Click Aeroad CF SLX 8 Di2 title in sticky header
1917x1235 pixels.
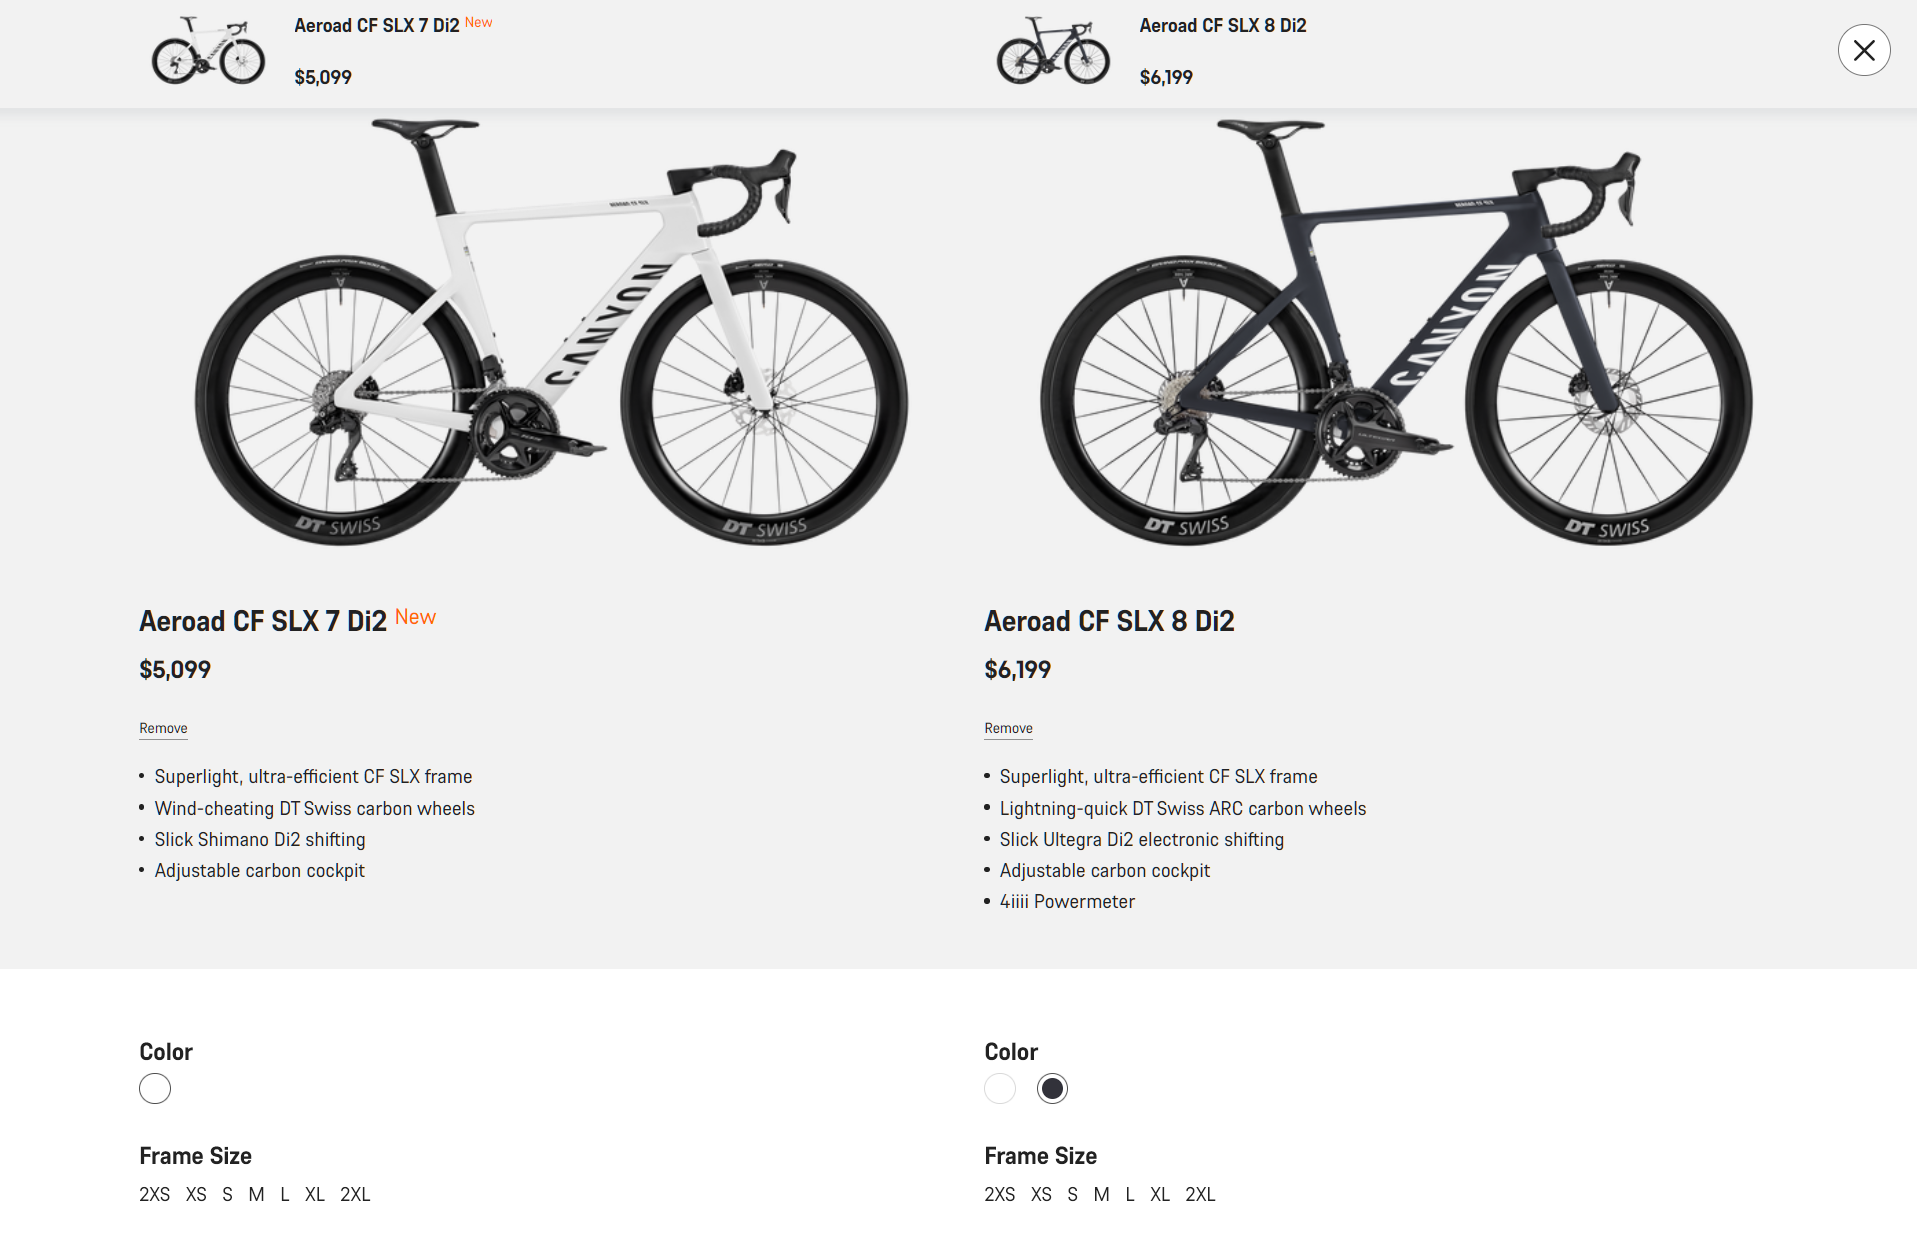(x=1222, y=26)
